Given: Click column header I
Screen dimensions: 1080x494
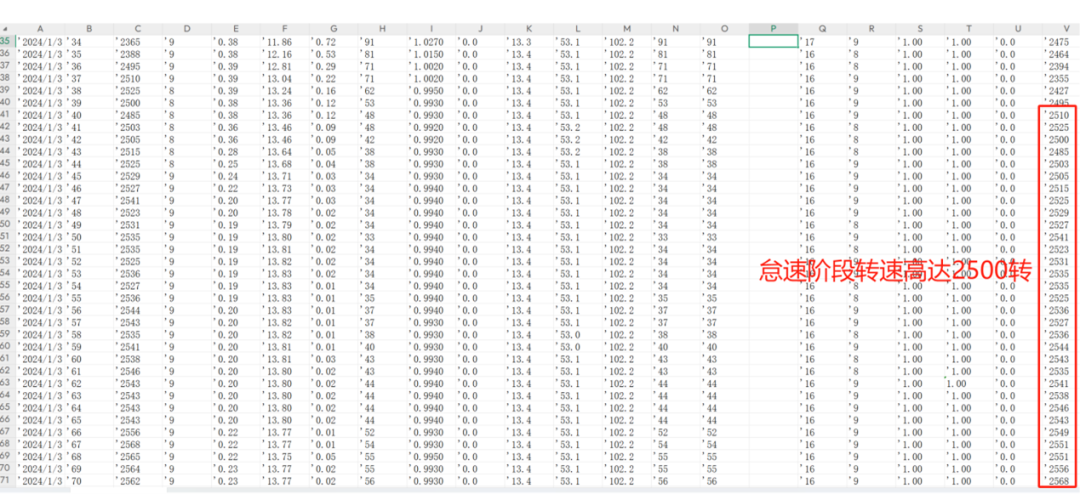Looking at the screenshot, I should pyautogui.click(x=432, y=28).
